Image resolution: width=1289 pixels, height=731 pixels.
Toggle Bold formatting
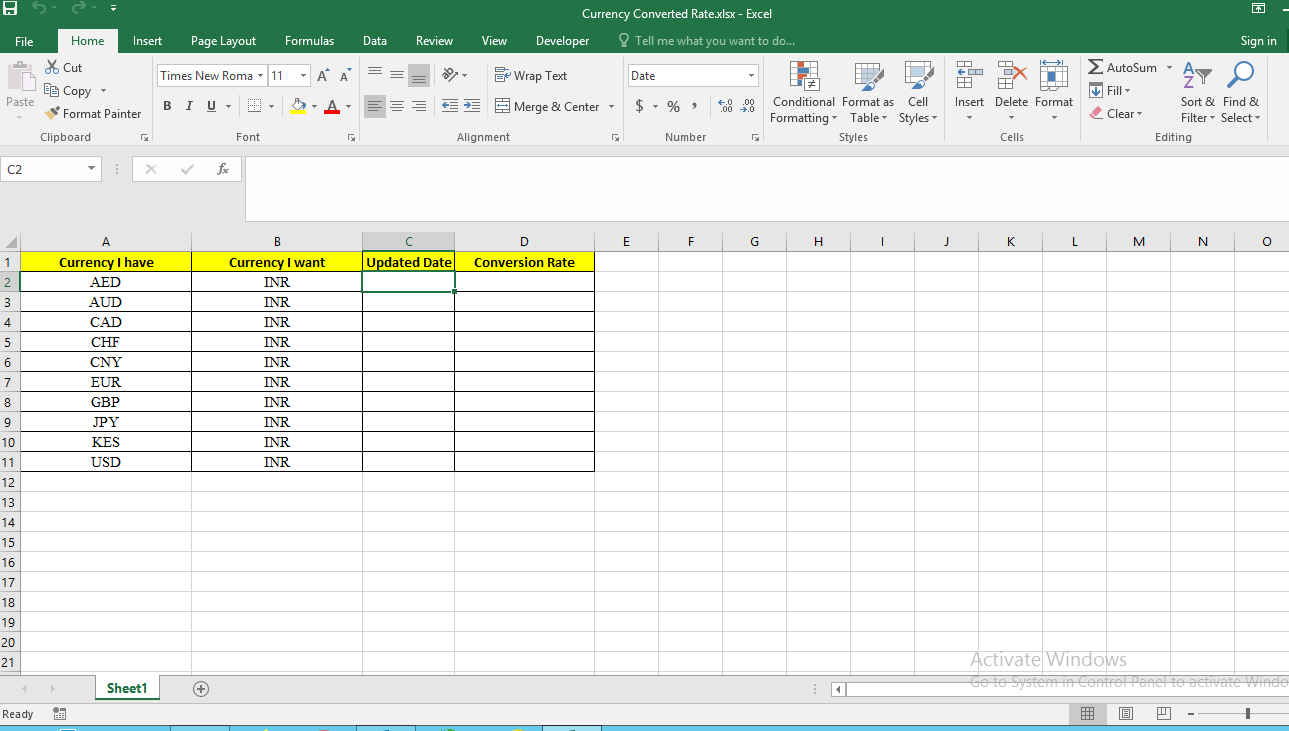pyautogui.click(x=166, y=106)
